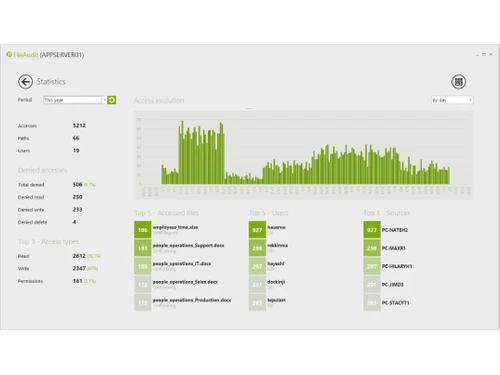The height and width of the screenshot is (375, 500).
Task: Maximize the FileAudit window
Action: tap(484, 54)
